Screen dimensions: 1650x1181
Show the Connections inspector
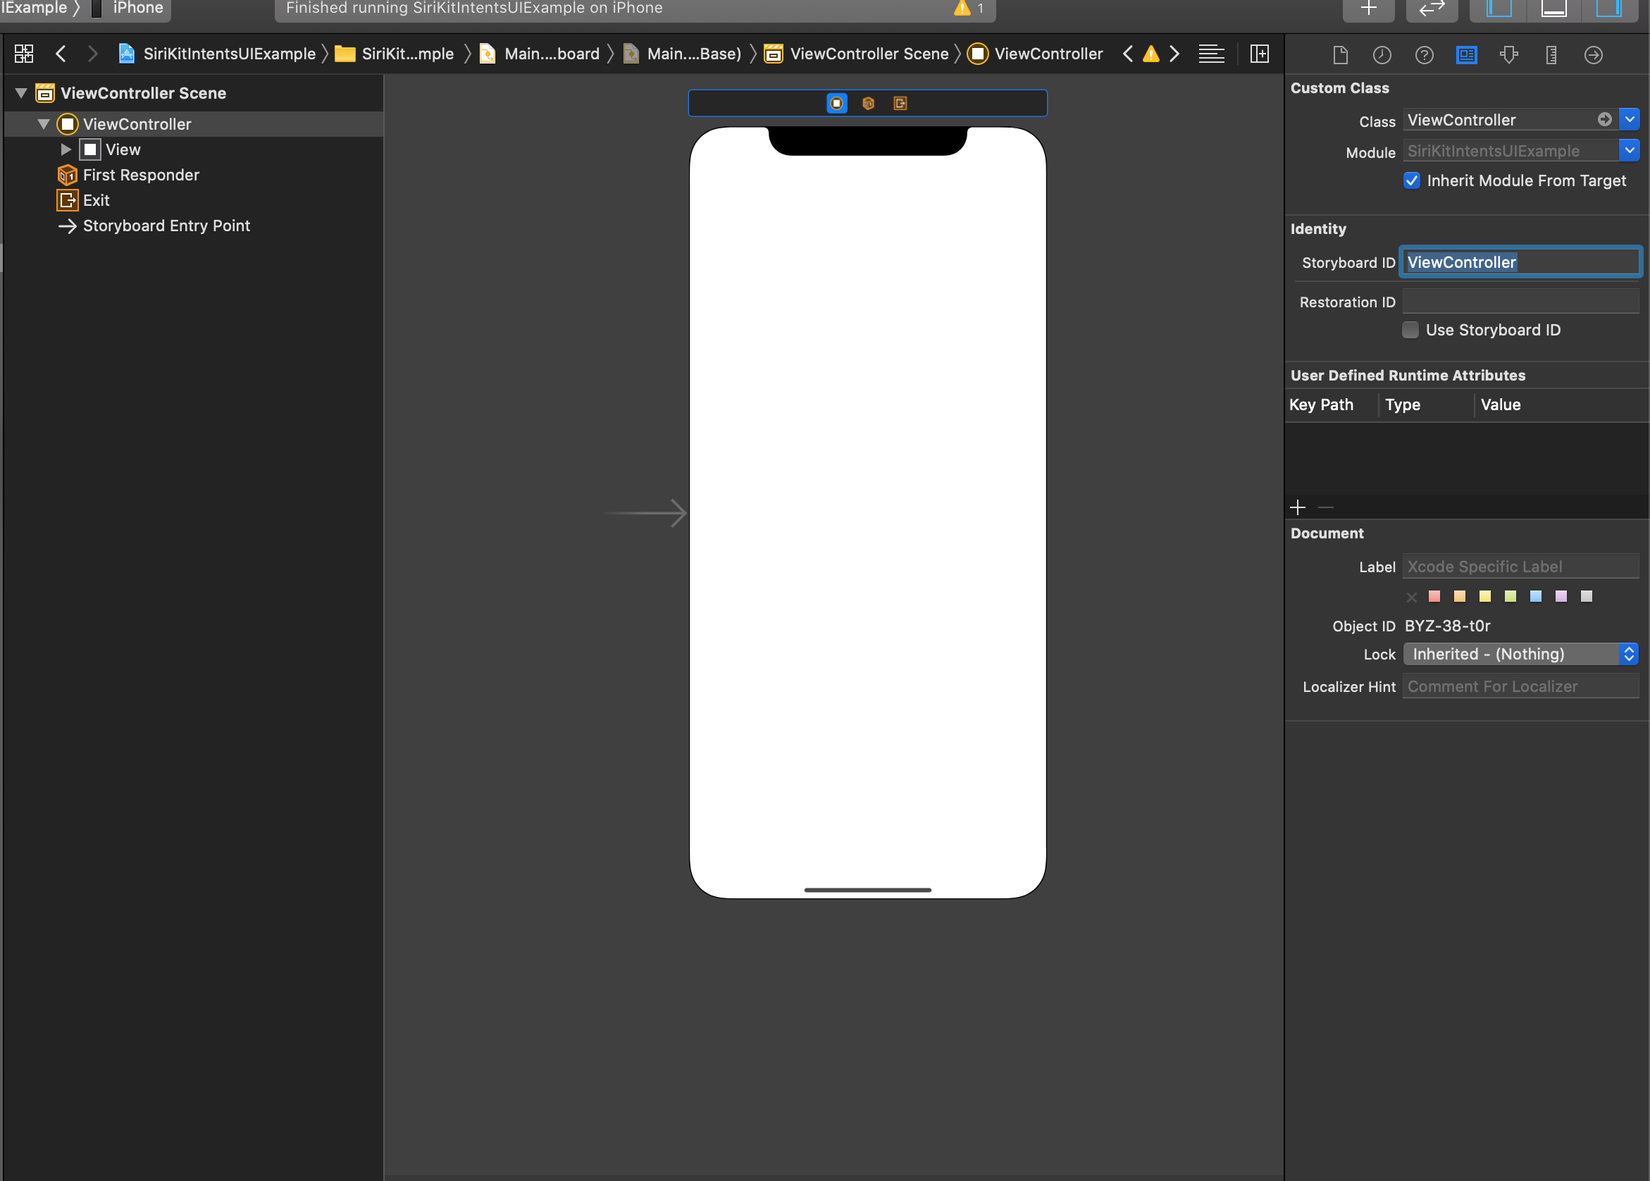(x=1593, y=55)
